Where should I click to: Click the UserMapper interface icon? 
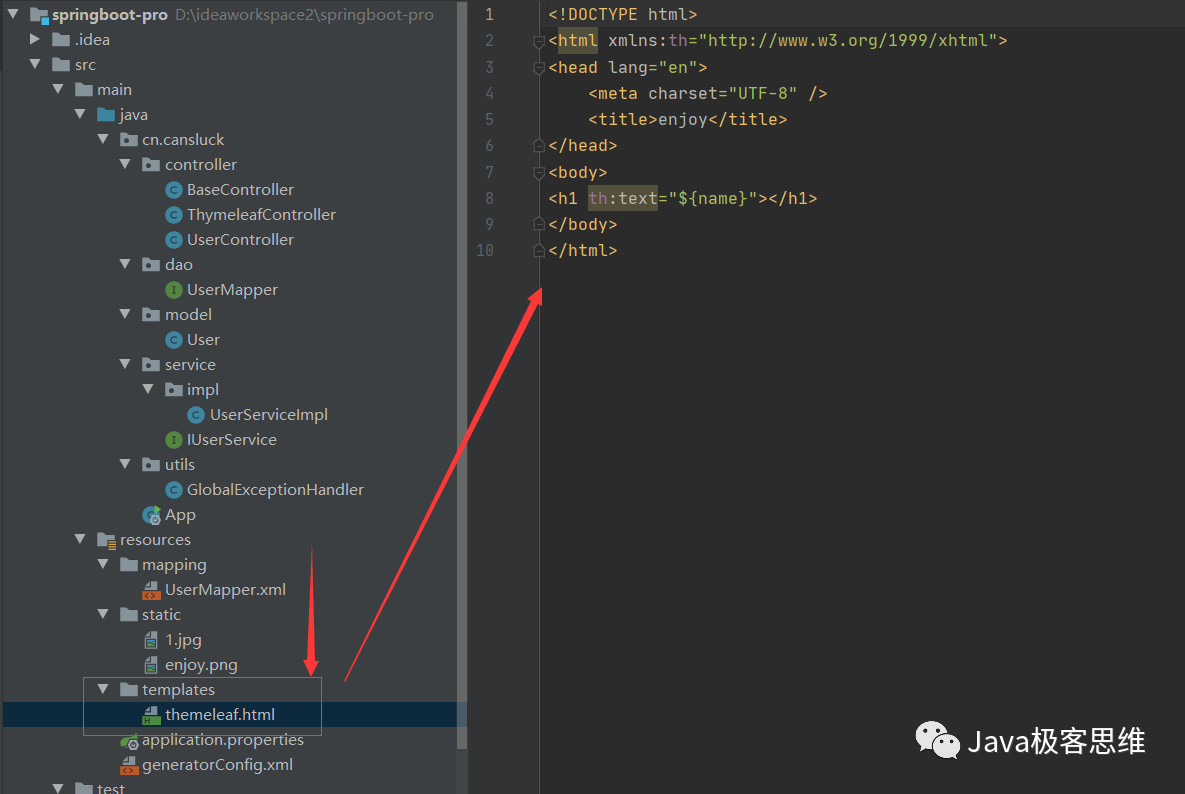pyautogui.click(x=174, y=289)
